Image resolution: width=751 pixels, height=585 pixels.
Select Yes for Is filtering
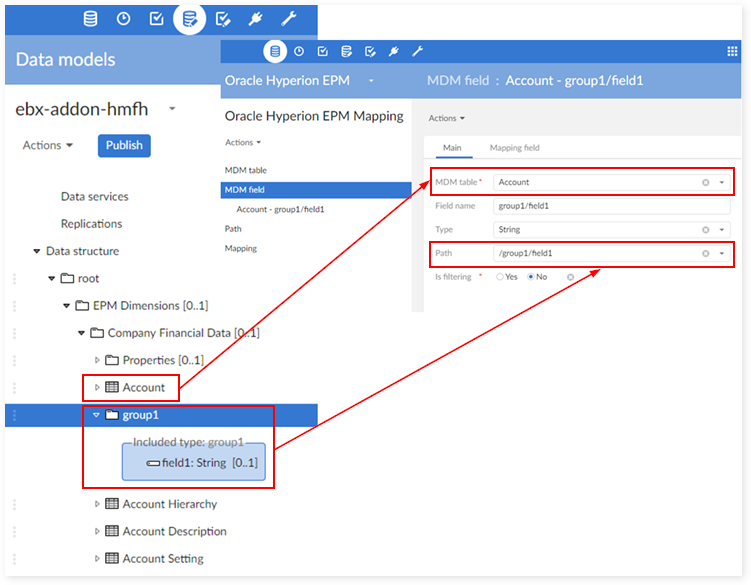[500, 277]
